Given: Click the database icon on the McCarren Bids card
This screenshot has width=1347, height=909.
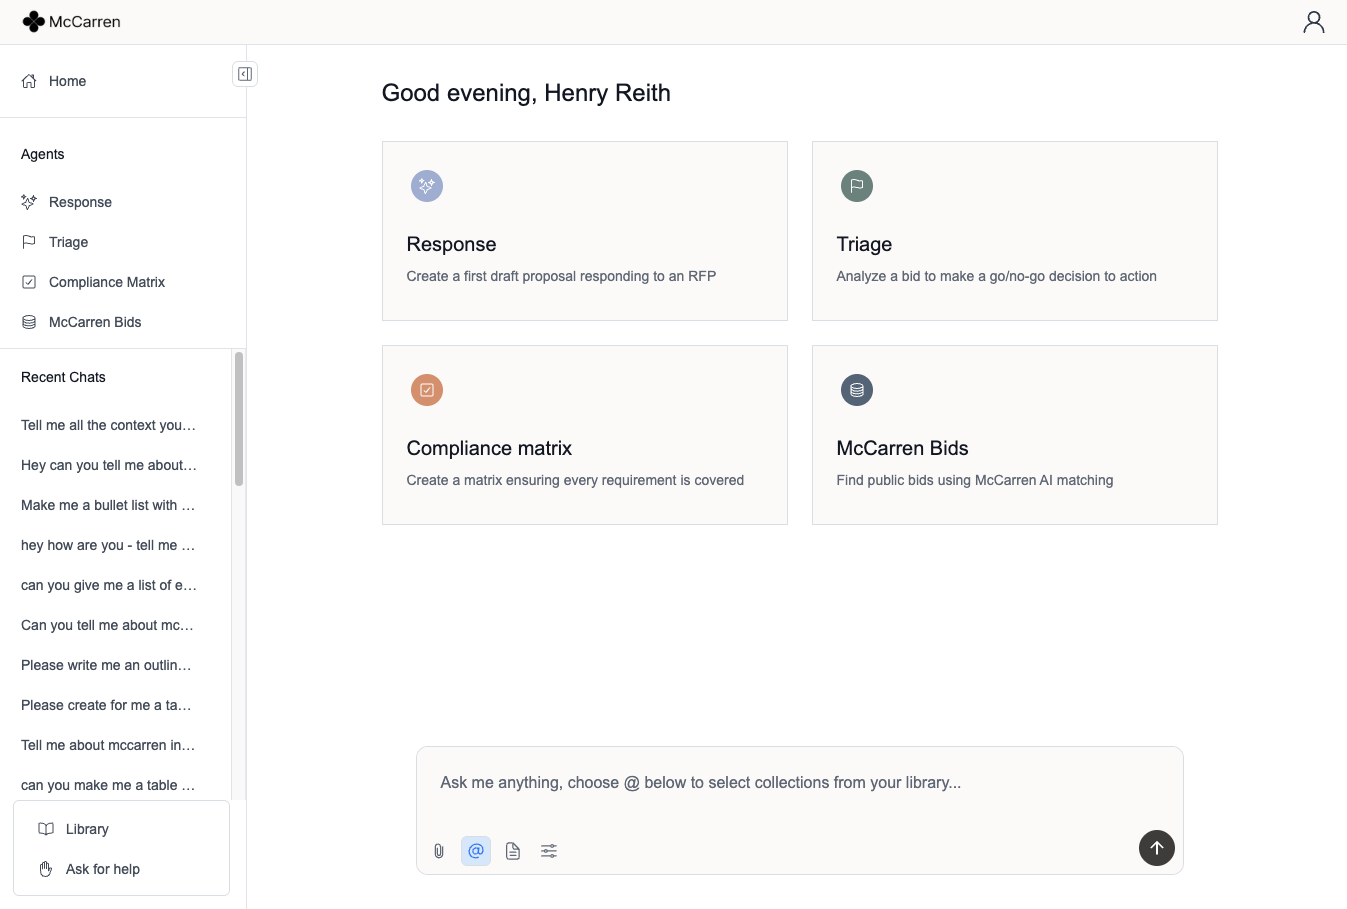Looking at the screenshot, I should click(x=857, y=390).
